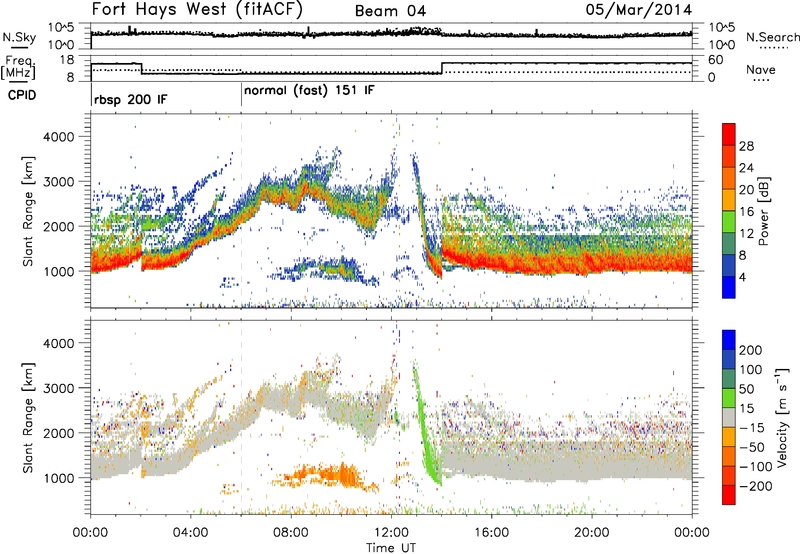Click the '-50' tick on the velocity colorbar
Screen dimensions: 800x554
click(752, 447)
